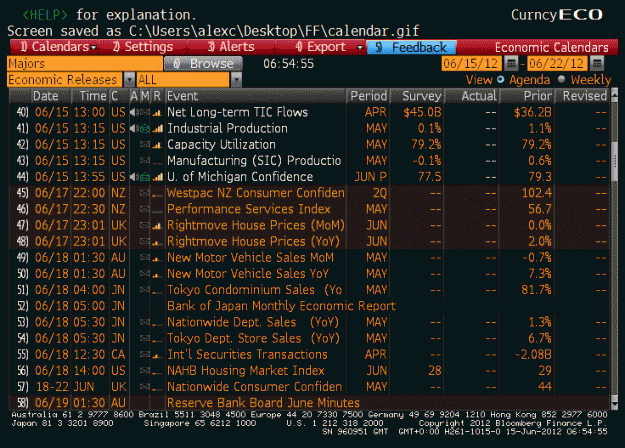The width and height of the screenshot is (625, 448).
Task: Click envelope icon for NAHB Housing Market Index
Action: pos(145,370)
